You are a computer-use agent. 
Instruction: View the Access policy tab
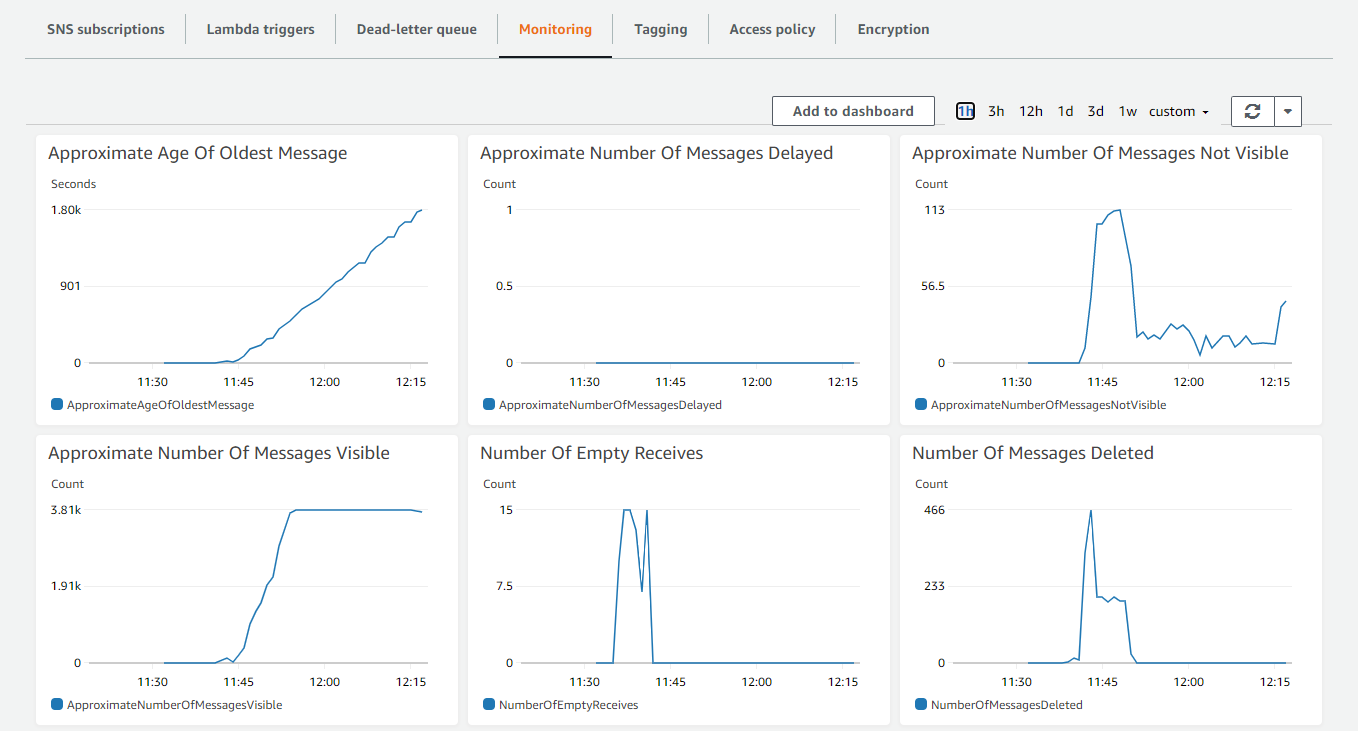(x=772, y=29)
